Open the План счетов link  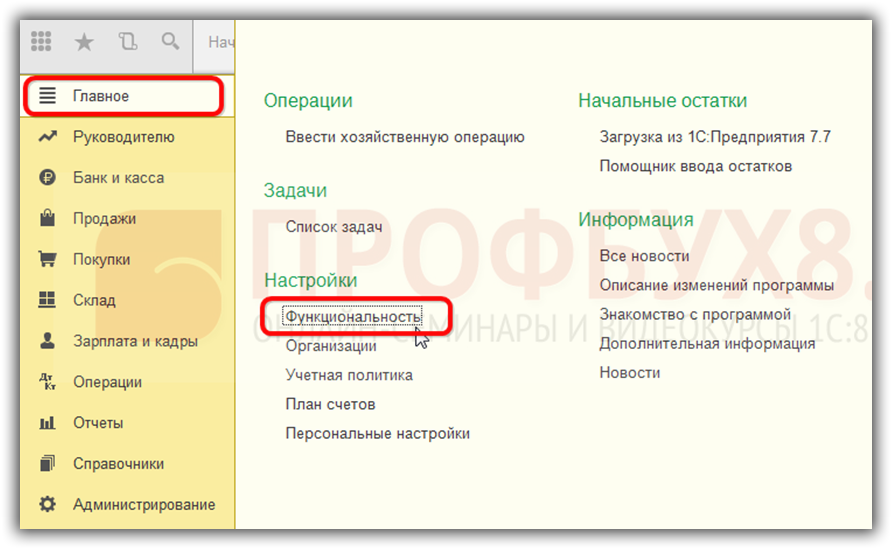coord(330,404)
